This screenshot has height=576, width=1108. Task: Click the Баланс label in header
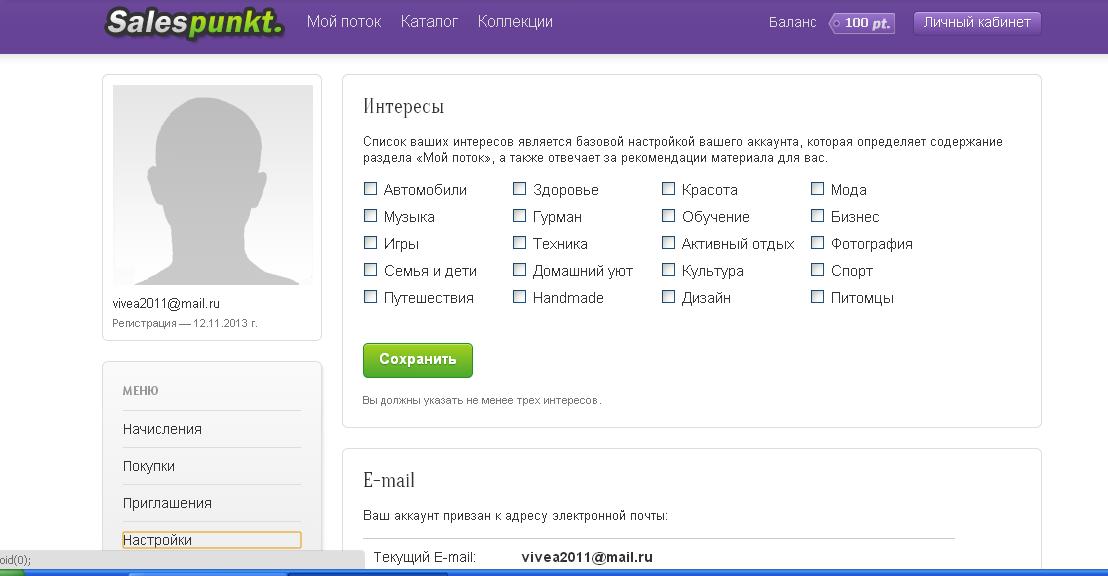(x=792, y=23)
